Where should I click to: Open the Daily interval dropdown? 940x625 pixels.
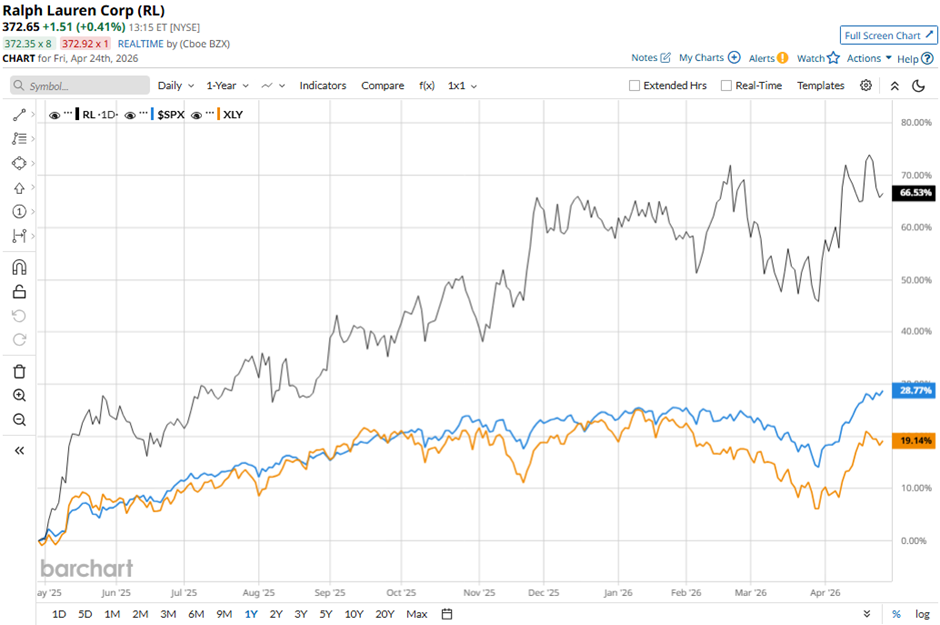(x=176, y=86)
